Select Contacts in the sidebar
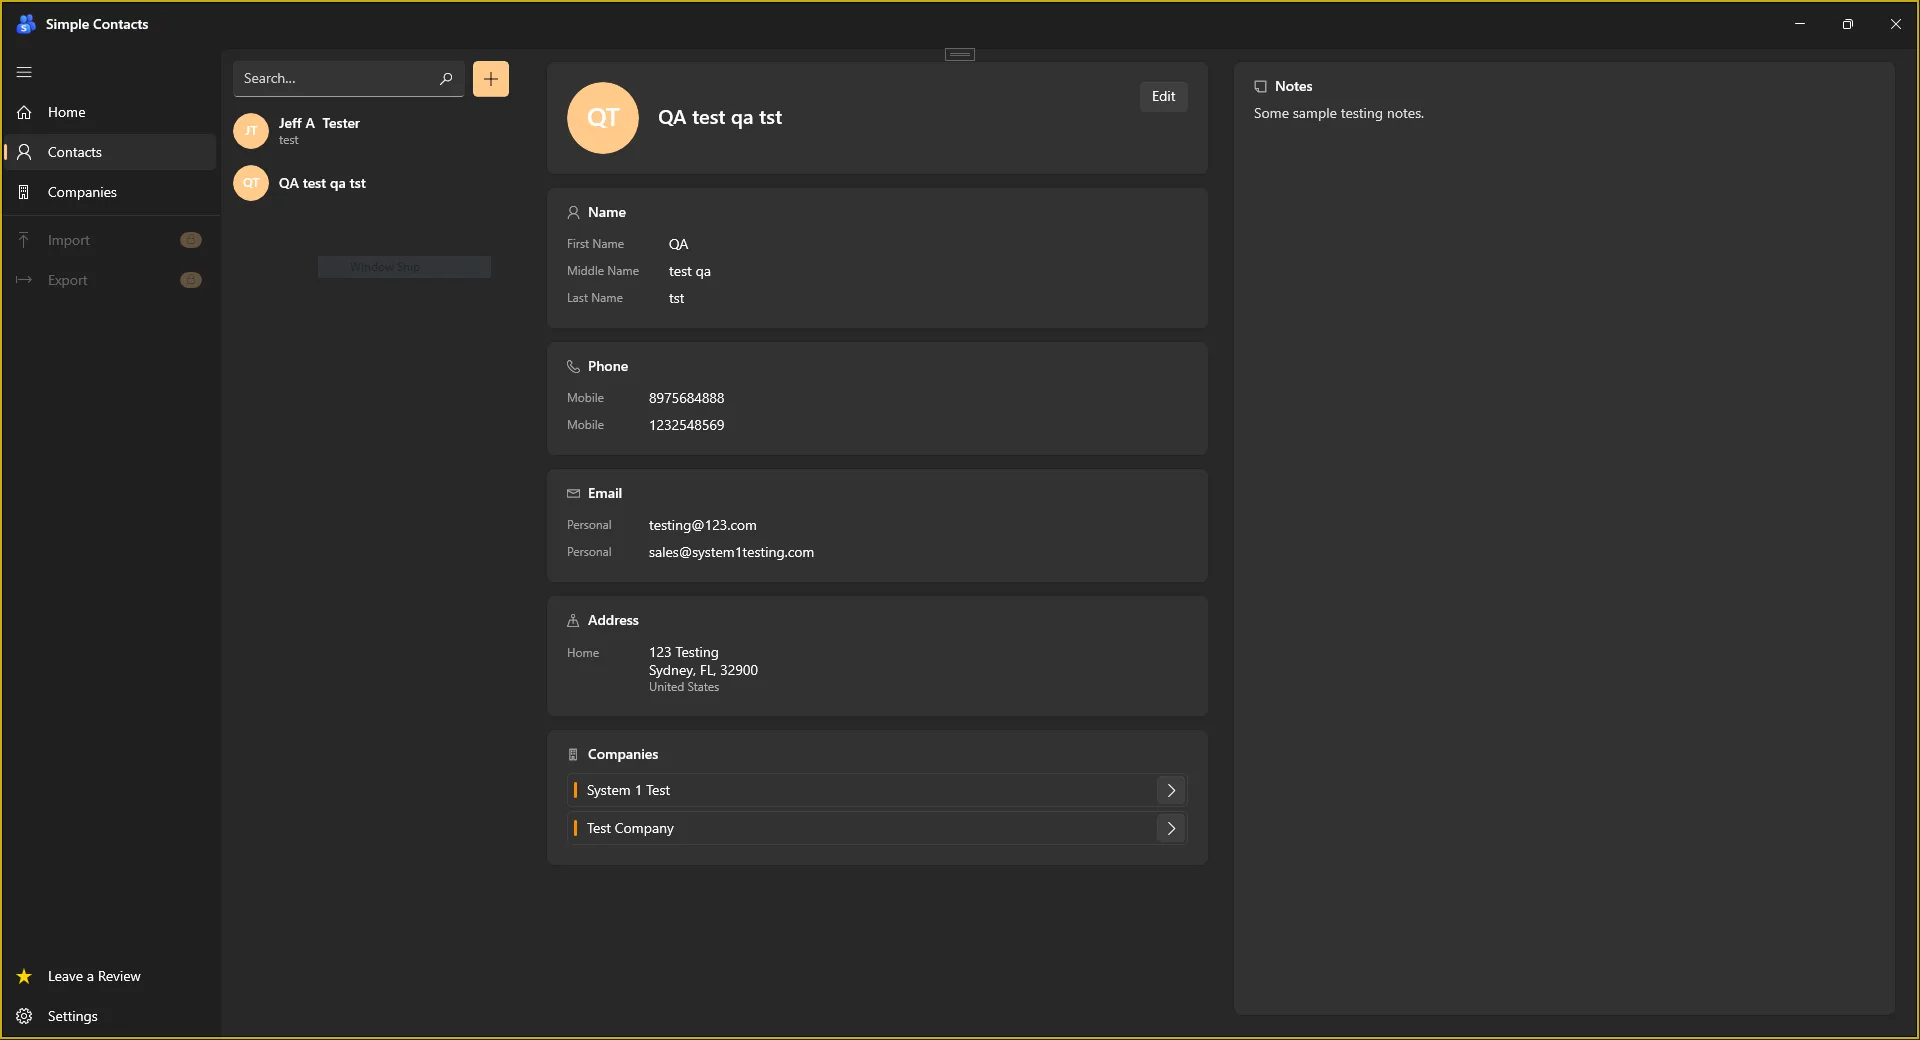This screenshot has width=1920, height=1040. pos(110,152)
